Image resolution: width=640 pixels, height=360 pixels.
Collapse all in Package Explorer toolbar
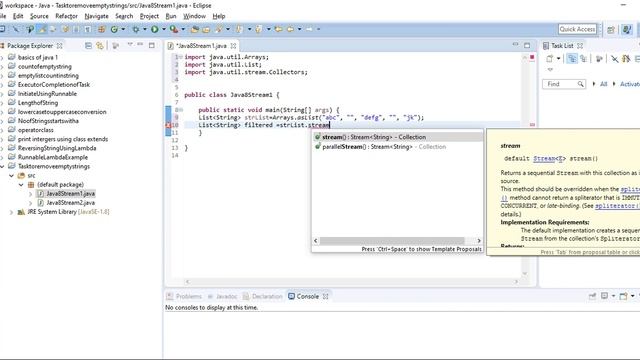[x=89, y=46]
